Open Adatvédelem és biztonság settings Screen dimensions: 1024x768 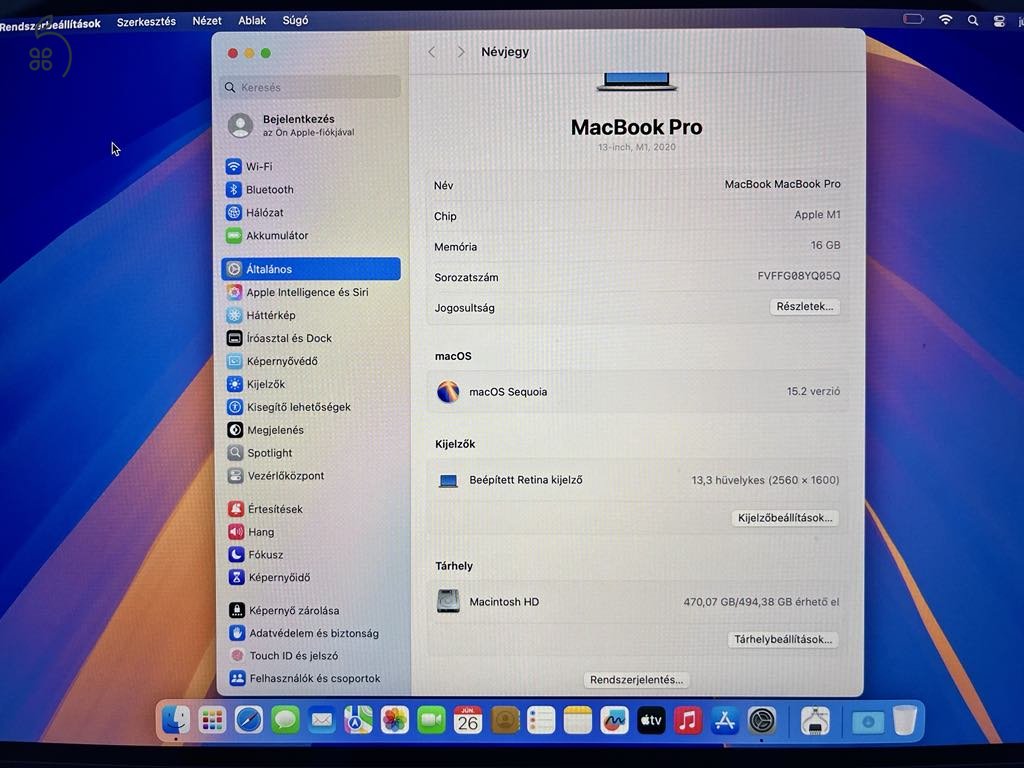304,633
